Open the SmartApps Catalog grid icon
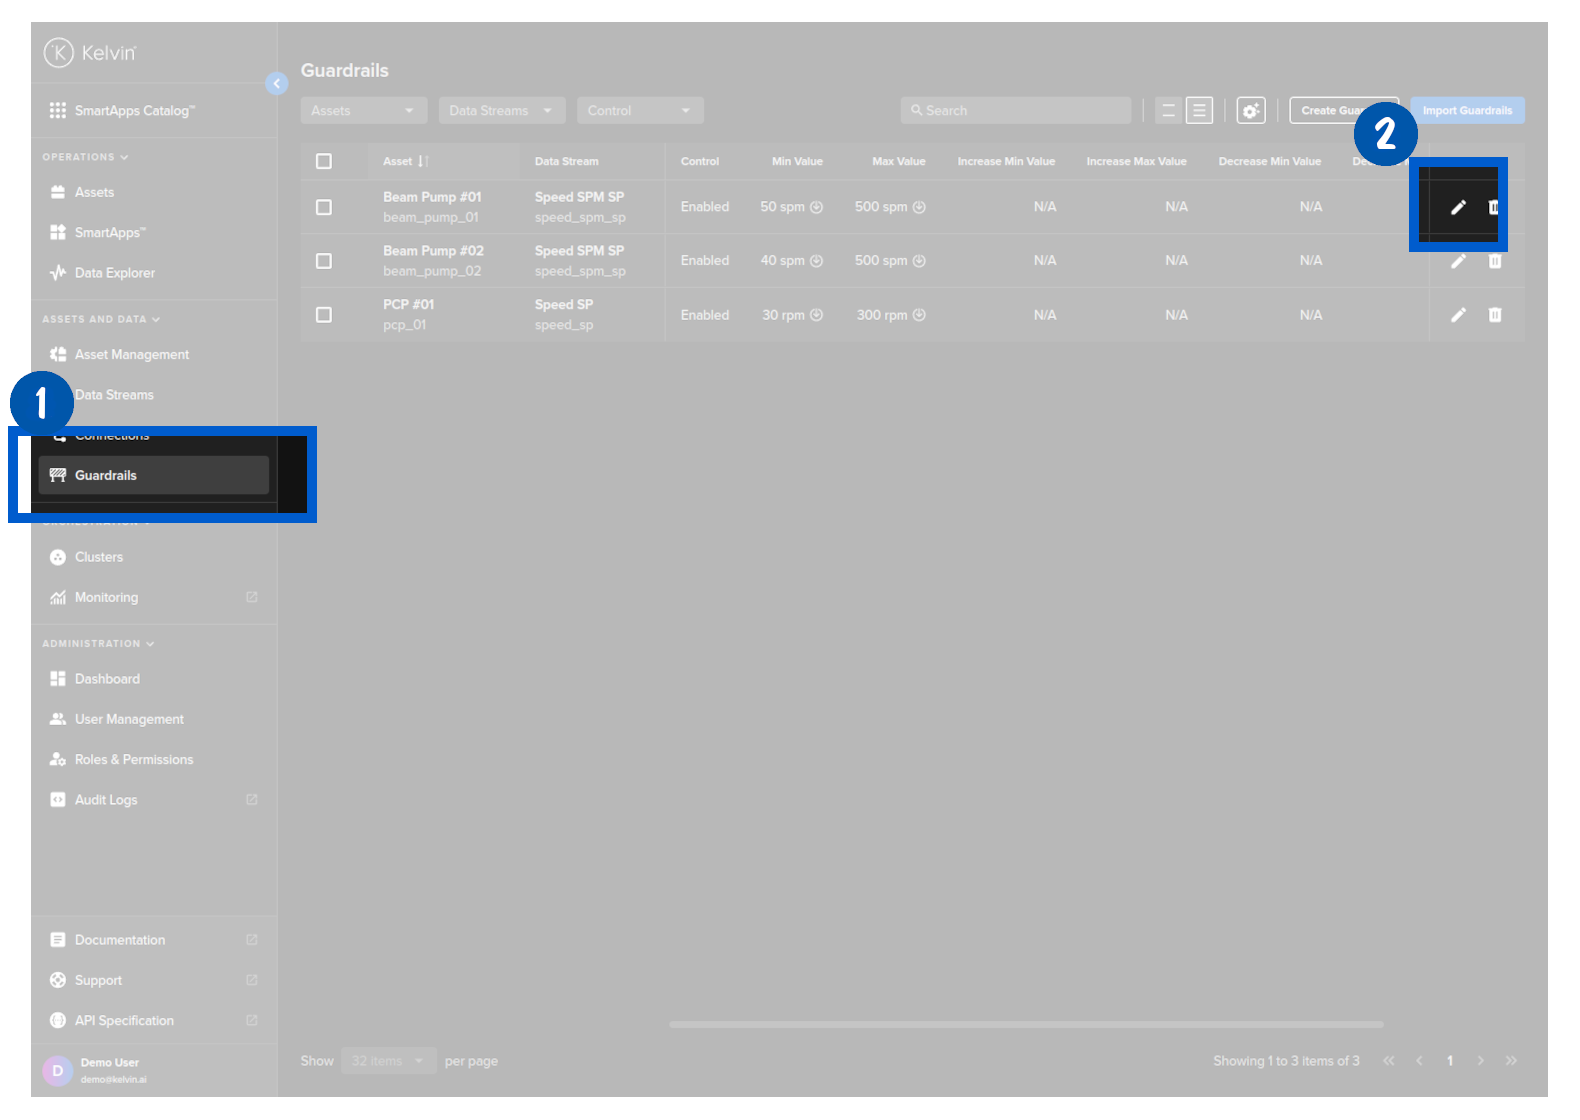The image size is (1580, 1120). click(x=58, y=111)
